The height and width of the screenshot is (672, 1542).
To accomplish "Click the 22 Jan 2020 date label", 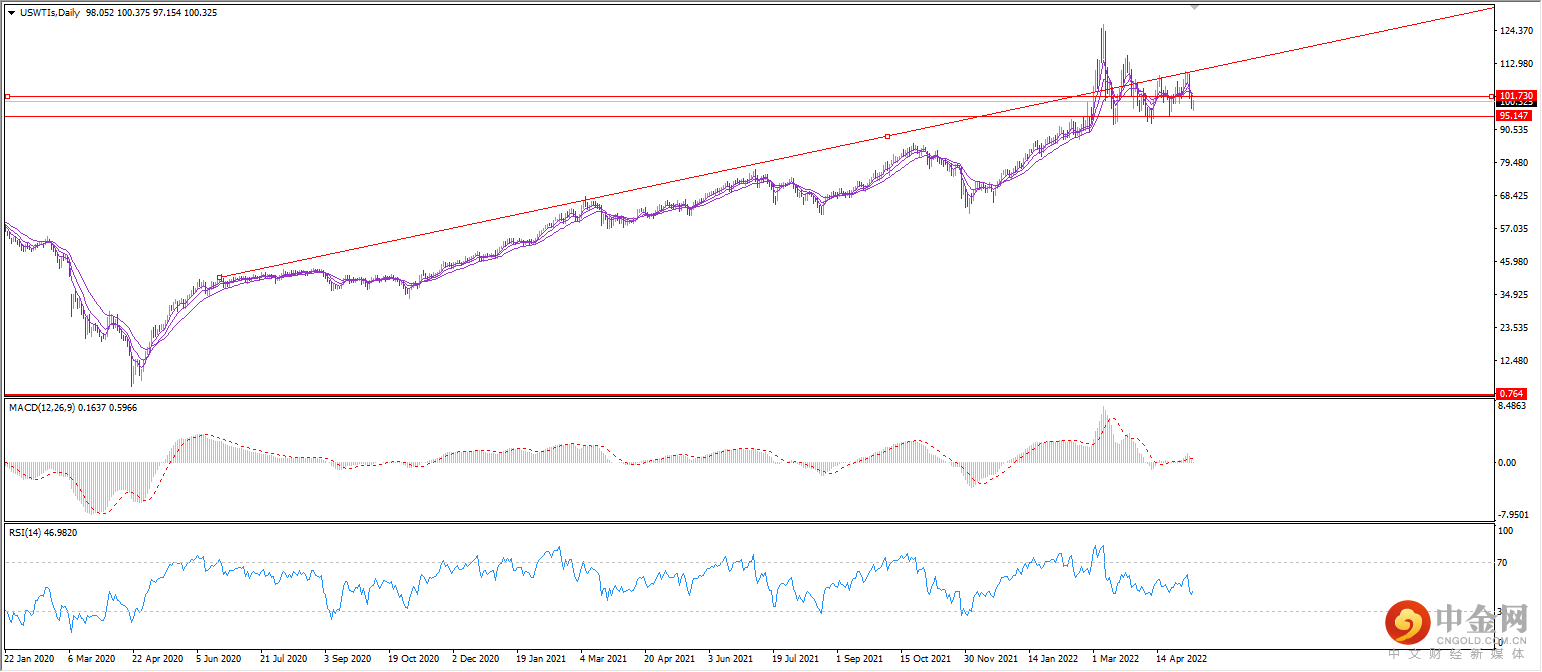I will (29, 660).
